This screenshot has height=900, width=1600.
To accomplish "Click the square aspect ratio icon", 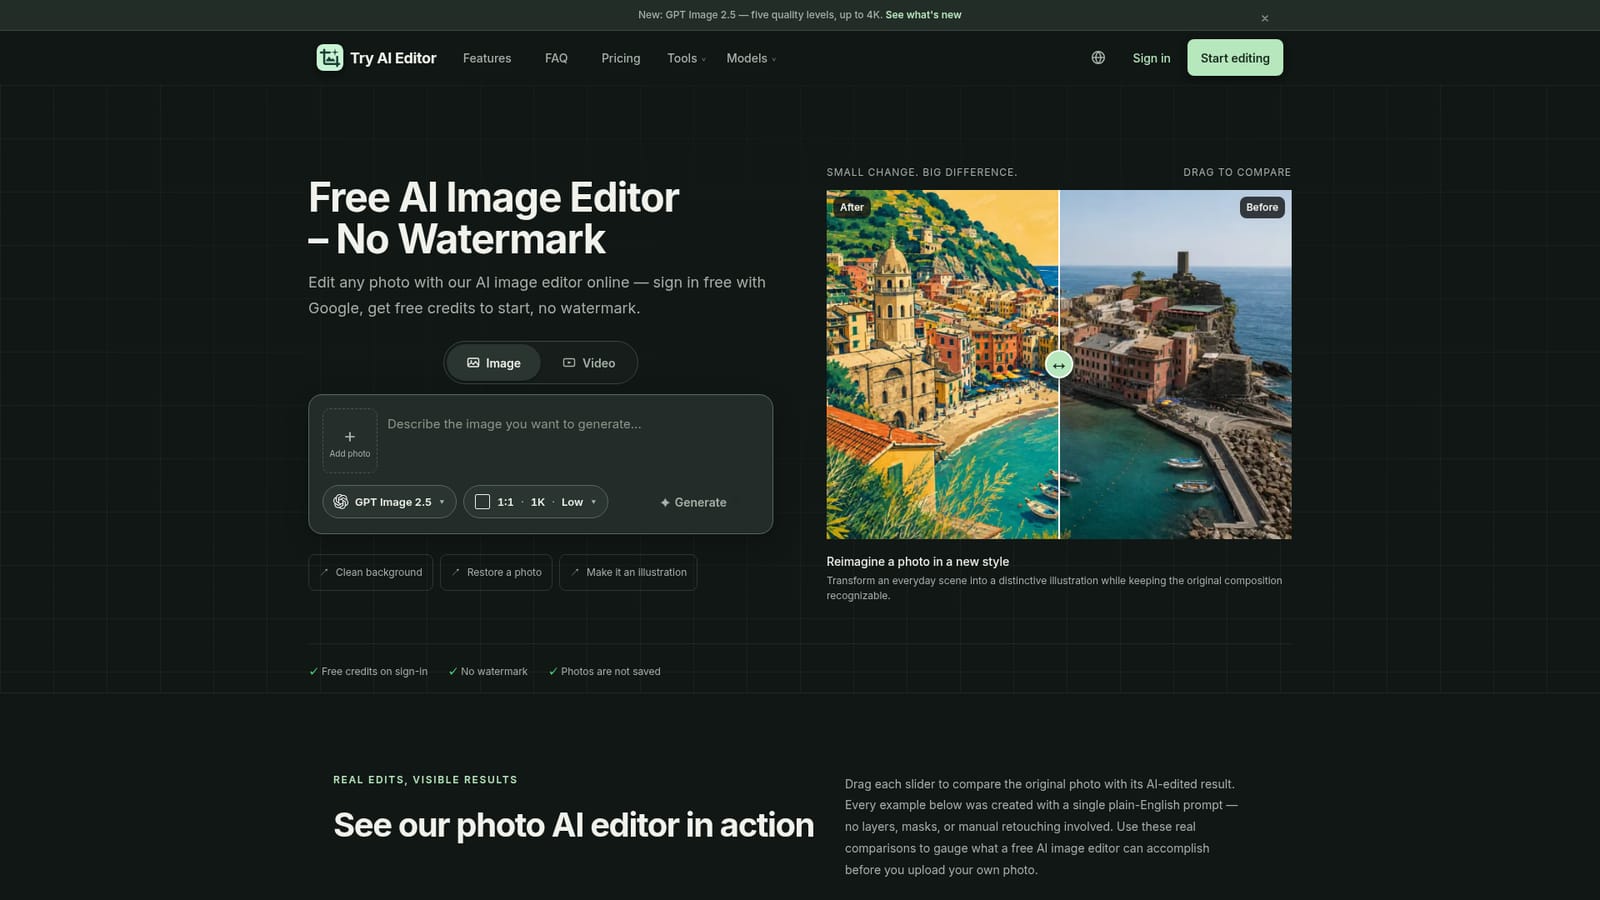I will (x=482, y=502).
